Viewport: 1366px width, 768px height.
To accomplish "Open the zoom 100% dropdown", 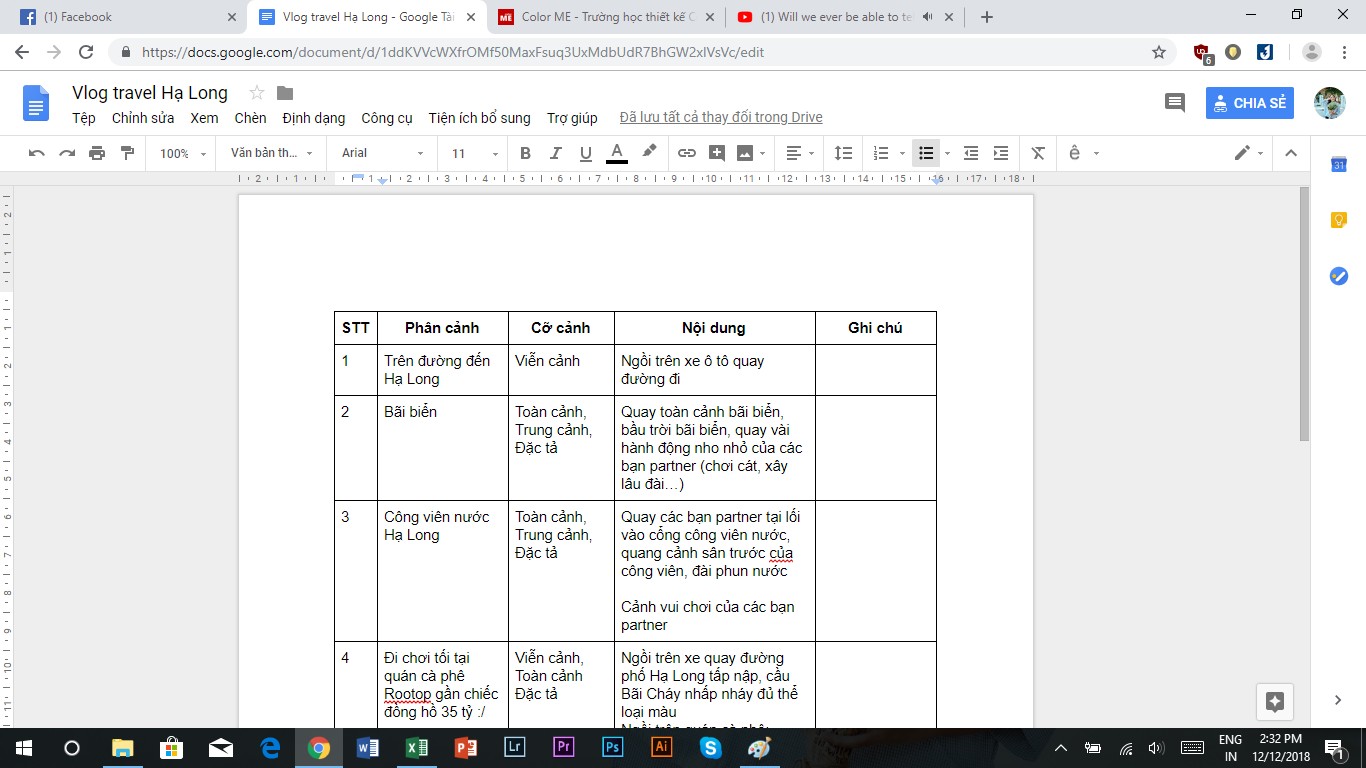I will click(183, 153).
